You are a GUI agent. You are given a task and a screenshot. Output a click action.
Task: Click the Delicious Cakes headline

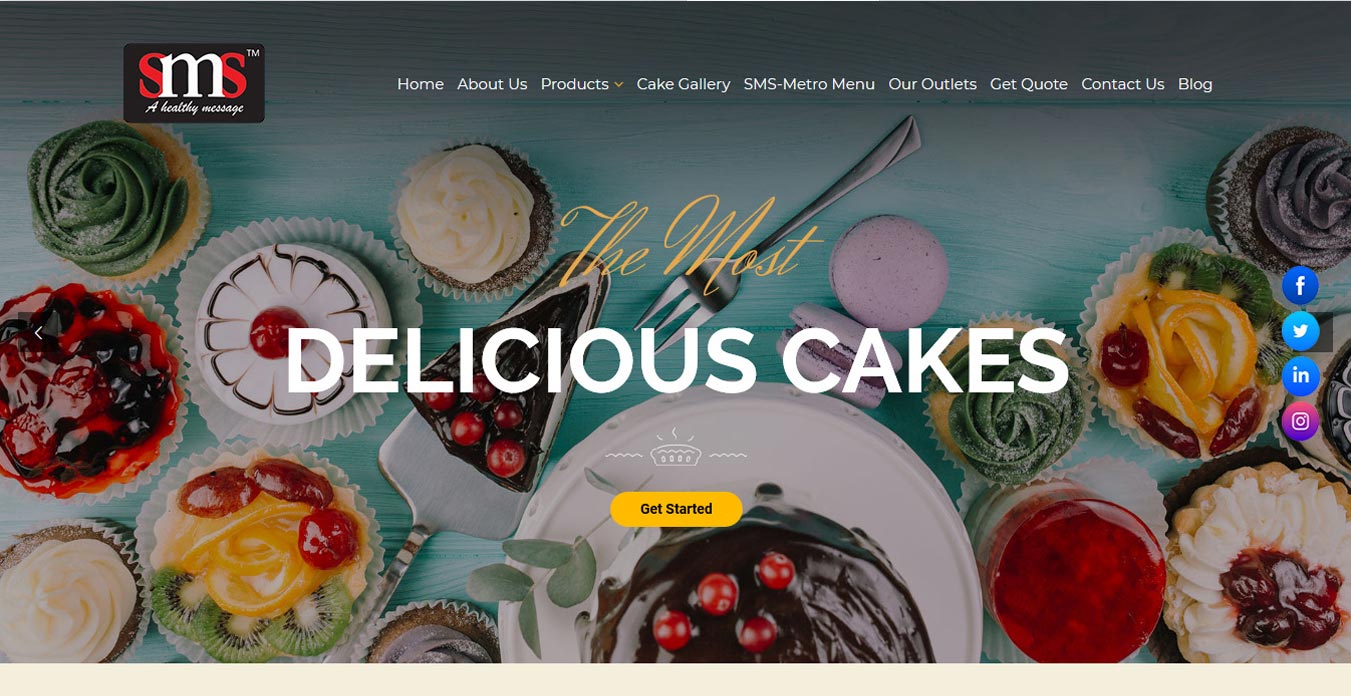point(676,360)
